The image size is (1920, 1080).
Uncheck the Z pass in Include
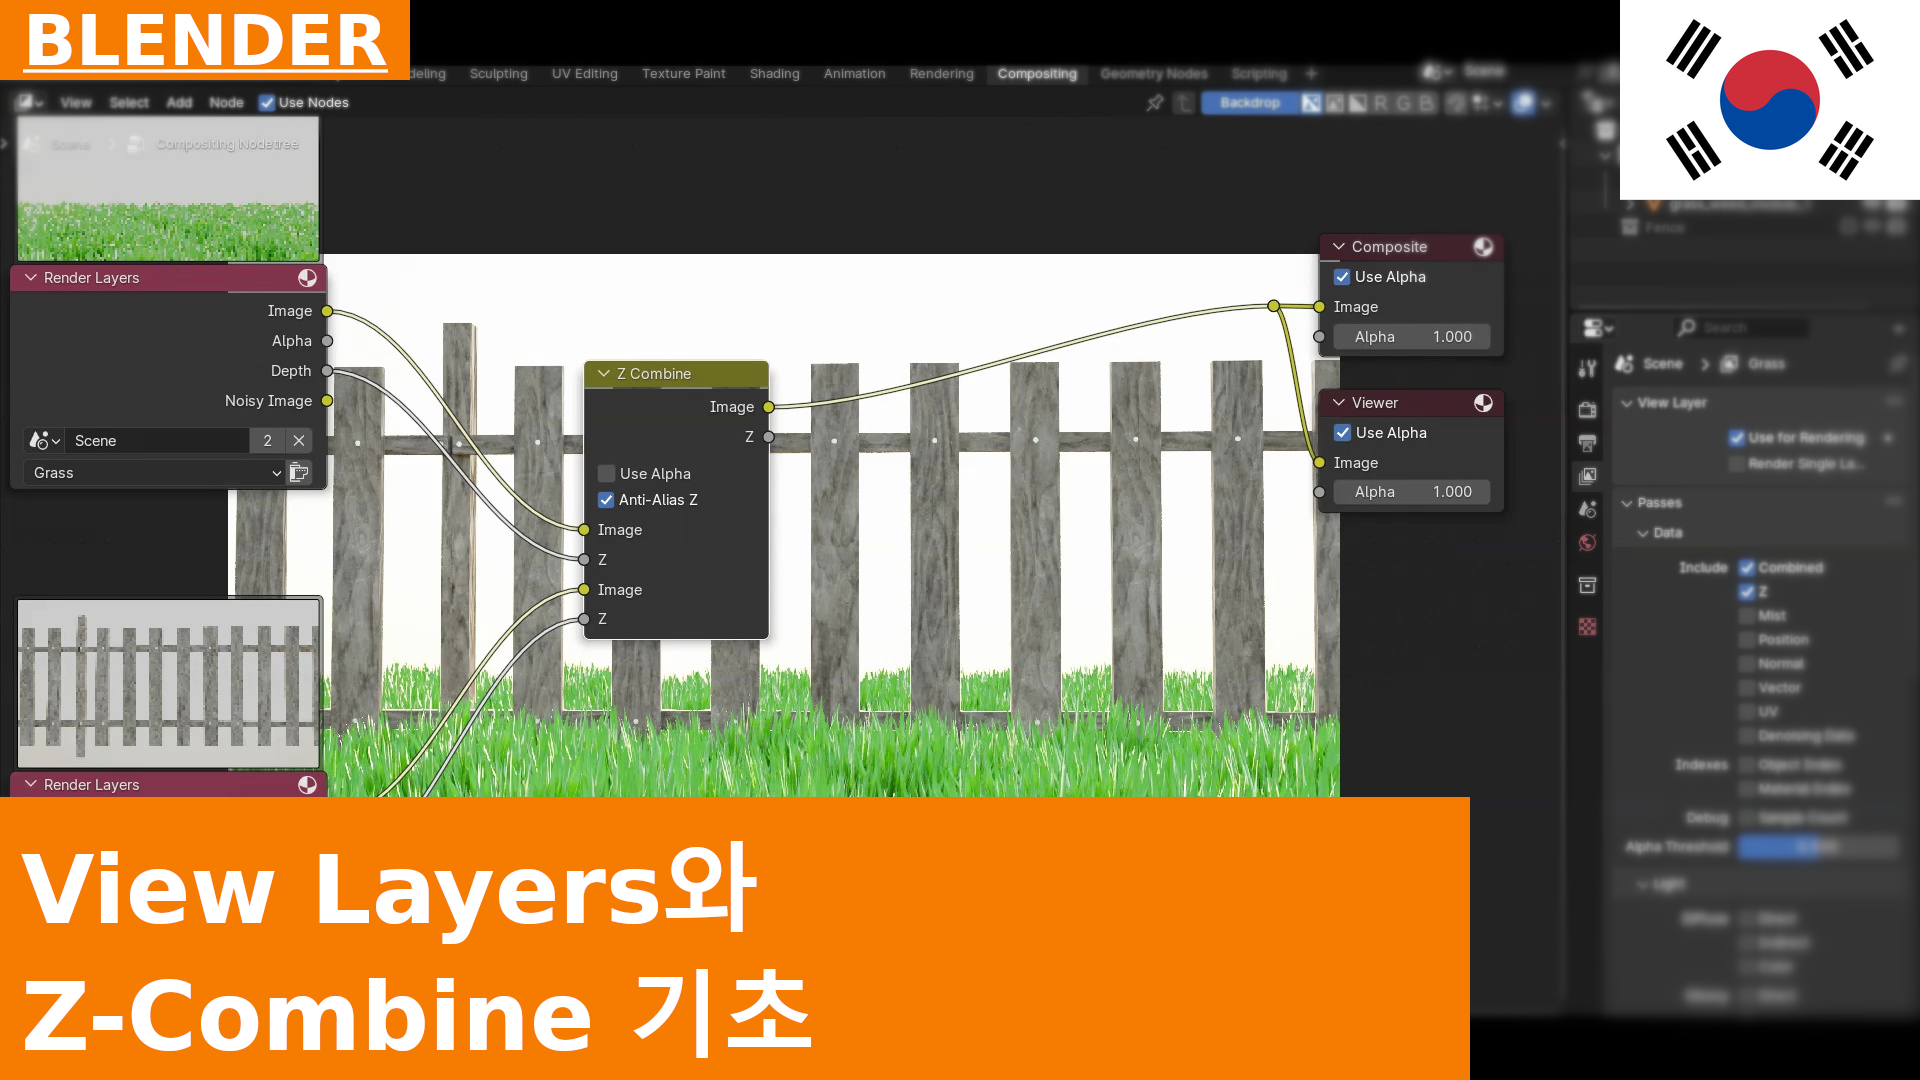[x=1747, y=592]
